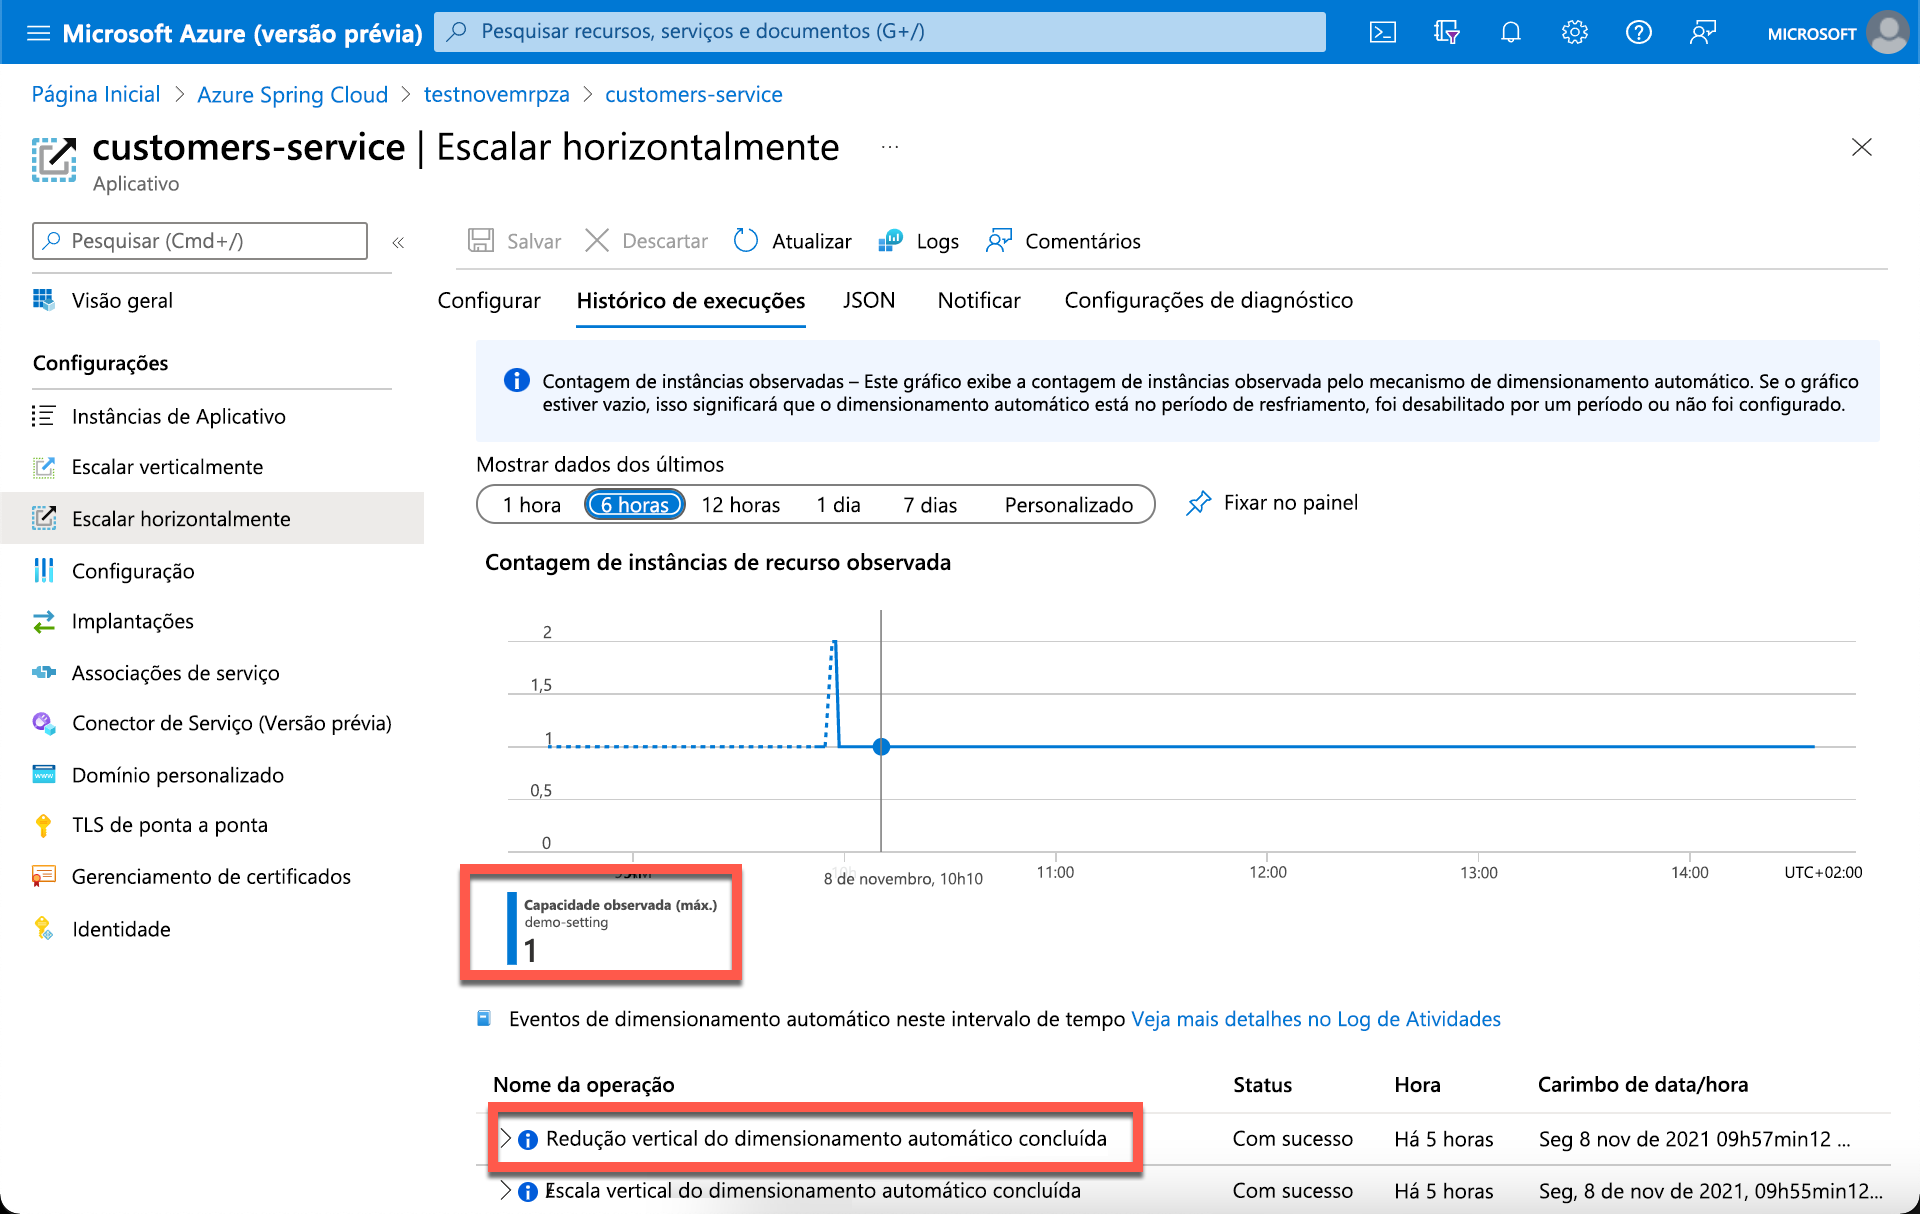Open the Cloud Shell icon in top bar
The image size is (1920, 1214).
click(x=1382, y=33)
